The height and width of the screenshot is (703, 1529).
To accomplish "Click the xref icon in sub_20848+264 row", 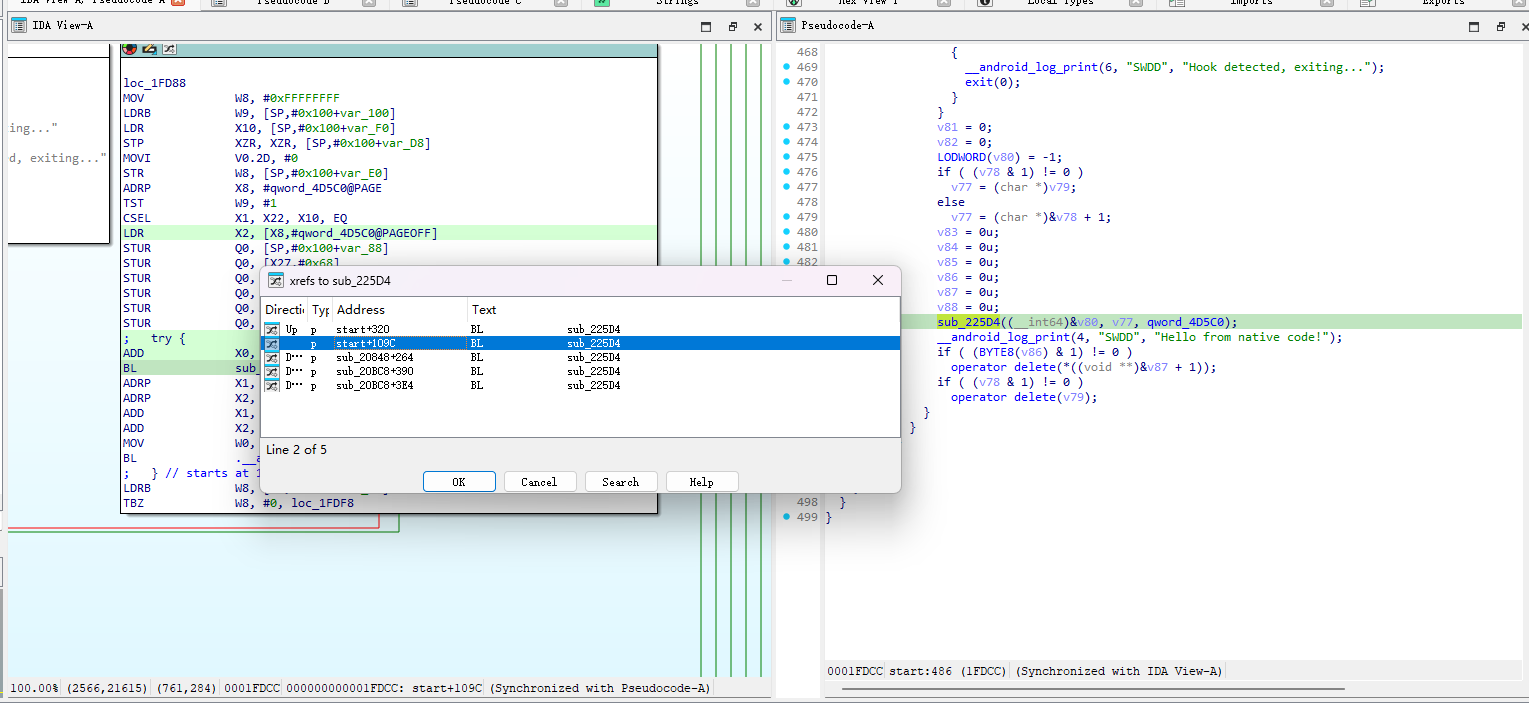I will click(x=271, y=357).
